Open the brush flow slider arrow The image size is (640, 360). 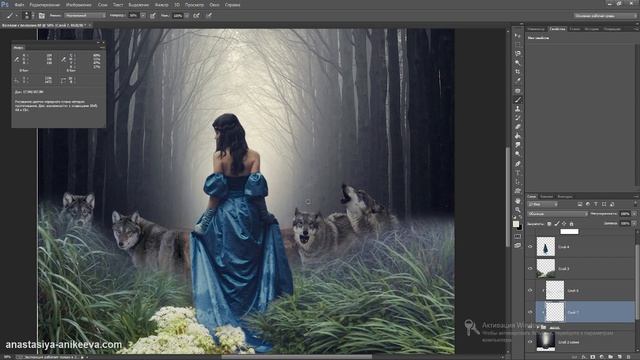click(x=187, y=16)
